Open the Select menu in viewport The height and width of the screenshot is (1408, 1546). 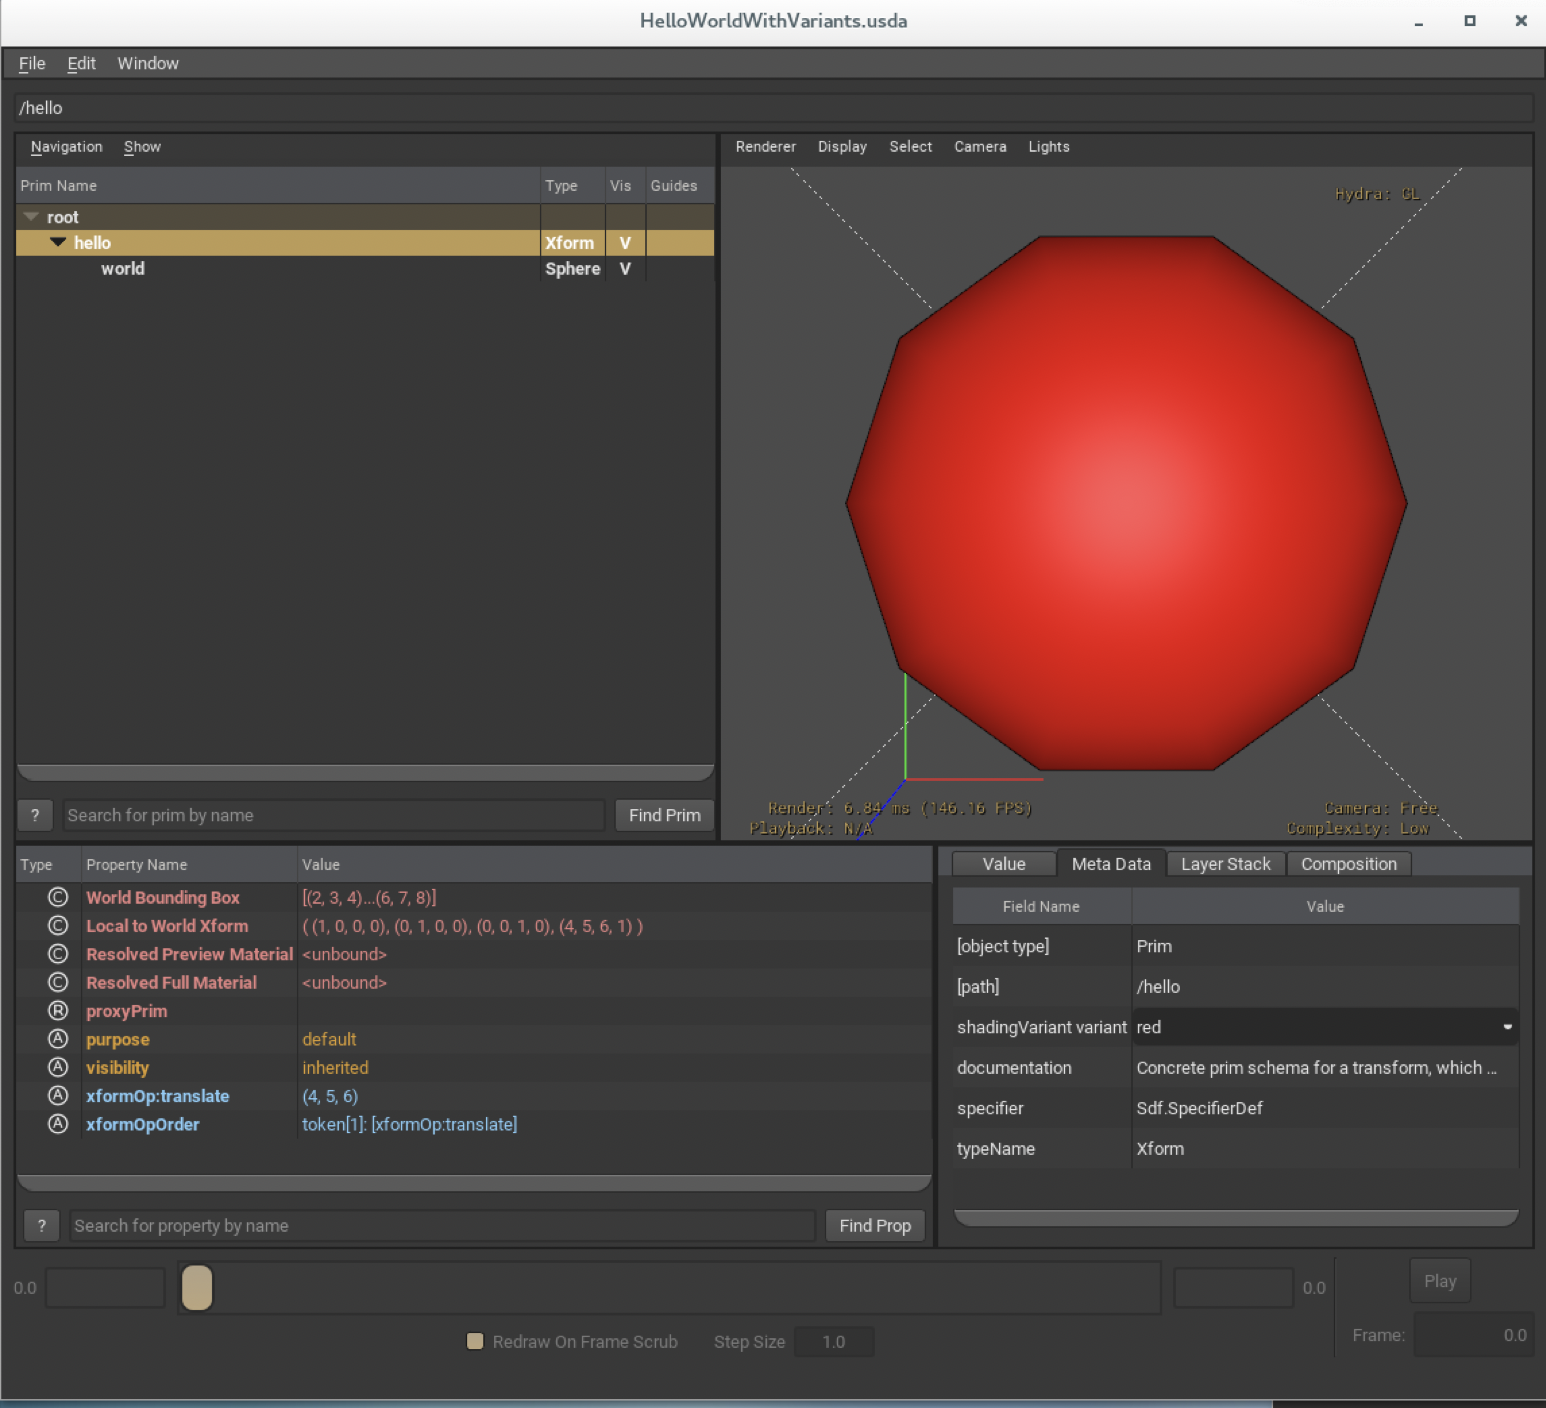pyautogui.click(x=911, y=147)
